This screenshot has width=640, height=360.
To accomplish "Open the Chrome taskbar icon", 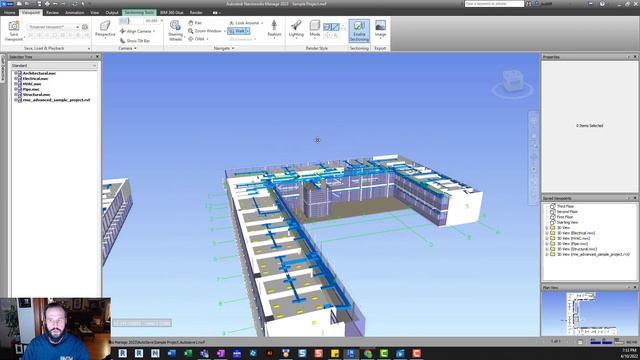I will (367, 353).
